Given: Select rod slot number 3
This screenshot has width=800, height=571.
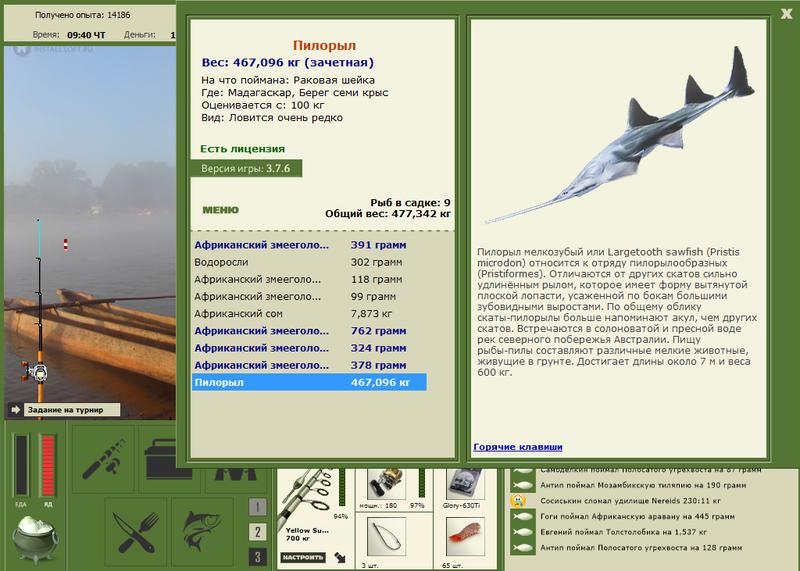Looking at the screenshot, I should 258,557.
